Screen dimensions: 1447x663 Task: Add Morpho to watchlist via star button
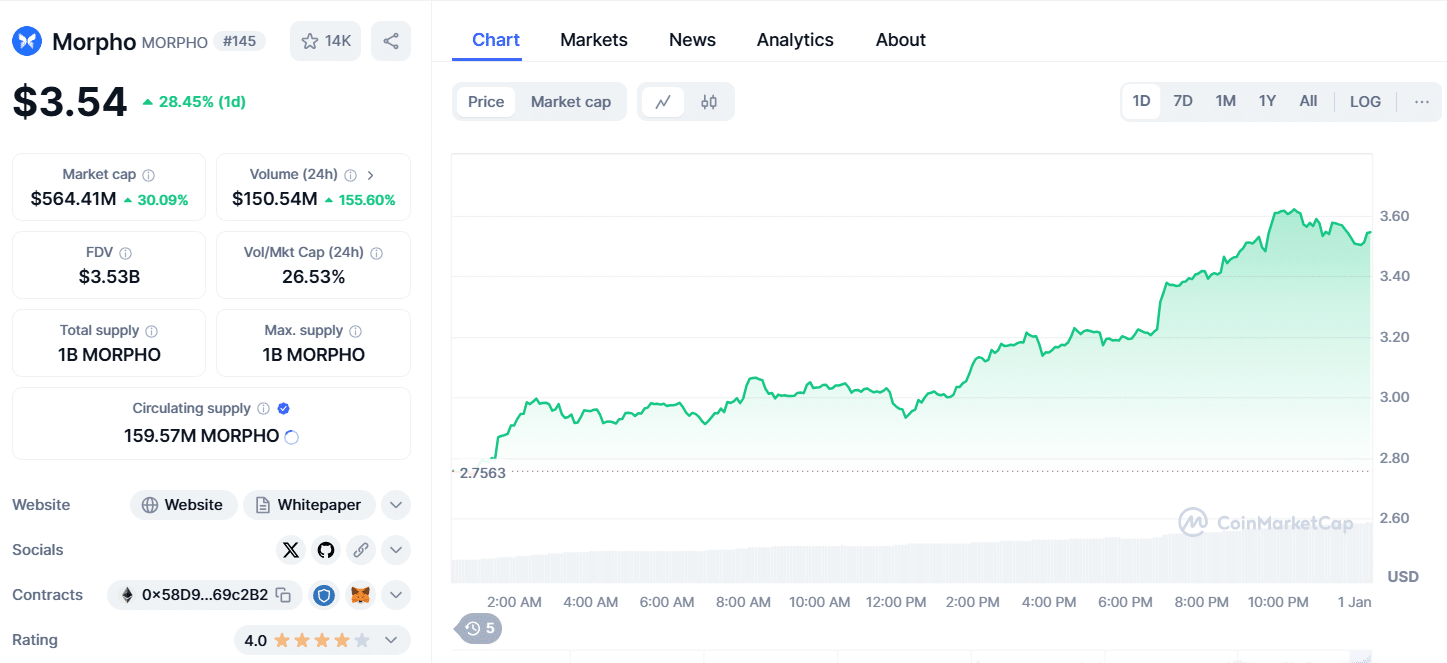326,41
